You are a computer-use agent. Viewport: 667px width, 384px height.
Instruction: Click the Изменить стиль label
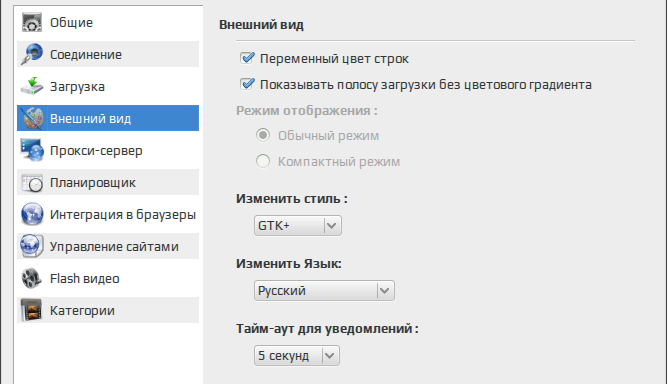[292, 199]
